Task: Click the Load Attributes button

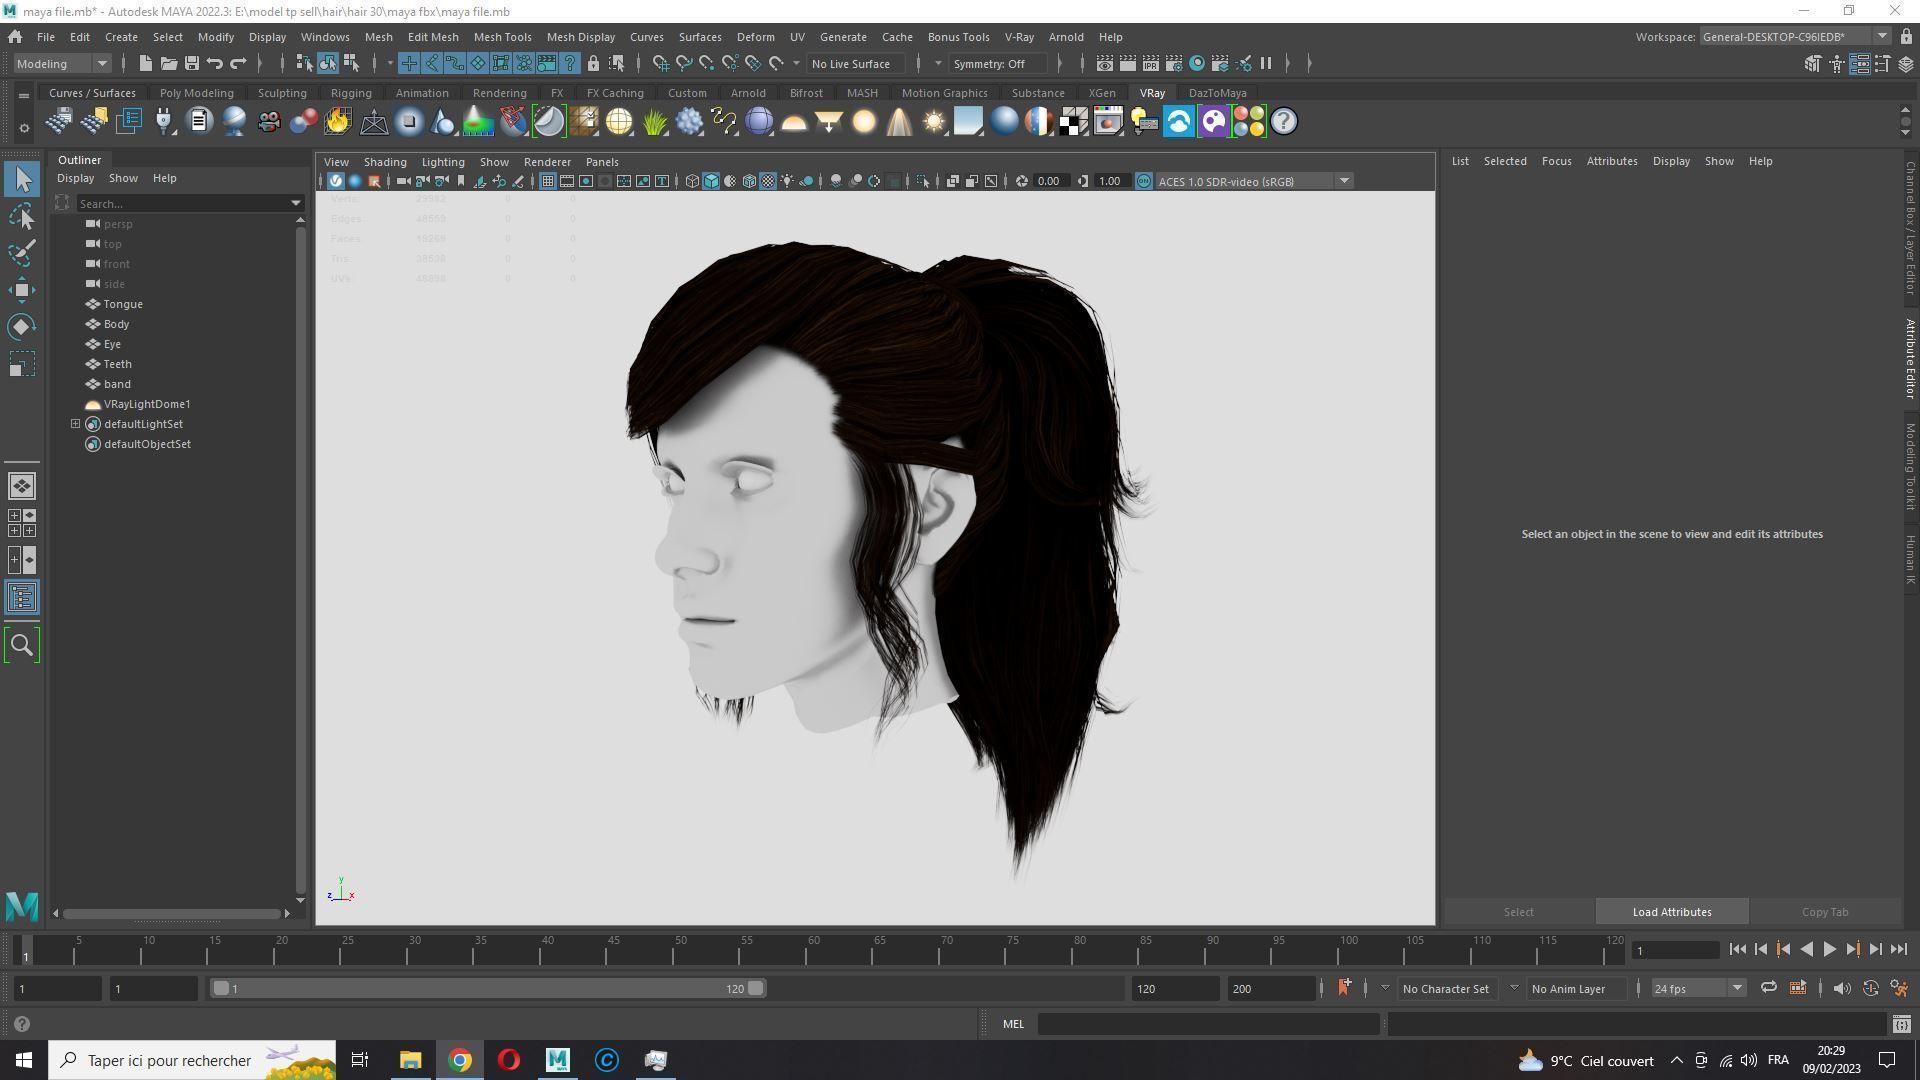Action: [x=1671, y=912]
